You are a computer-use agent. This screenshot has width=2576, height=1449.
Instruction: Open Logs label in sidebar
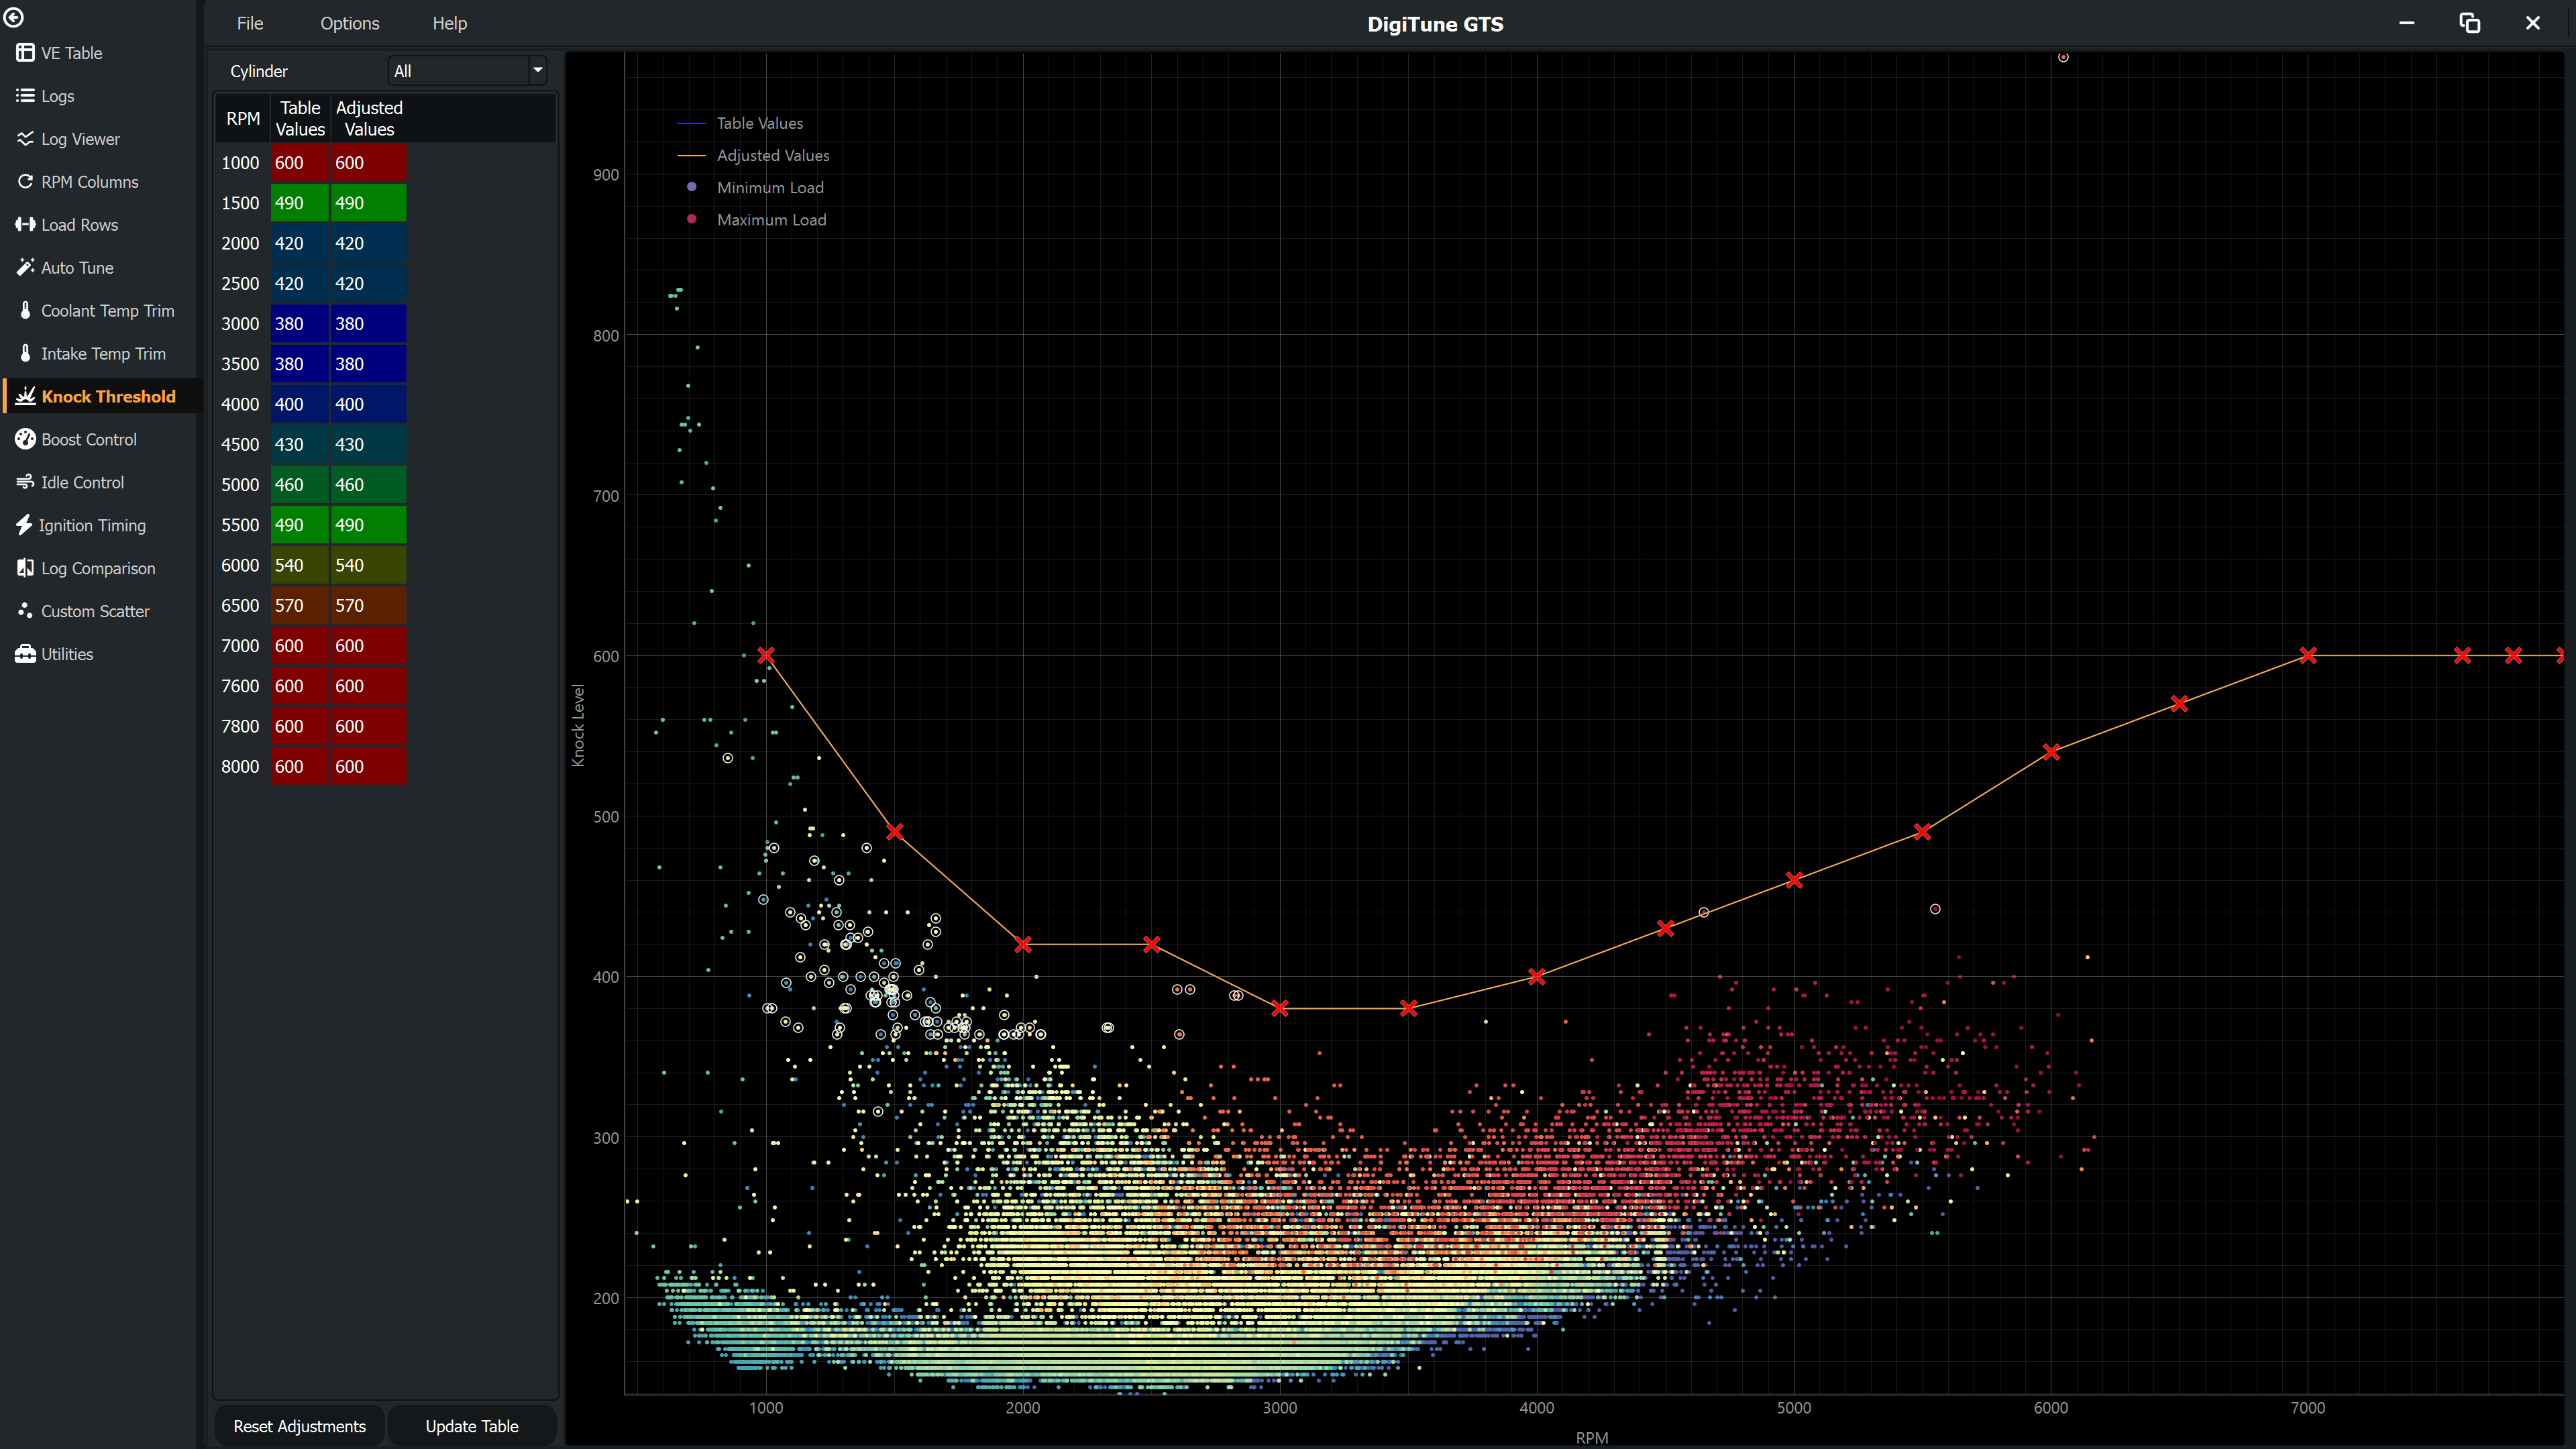(x=57, y=96)
